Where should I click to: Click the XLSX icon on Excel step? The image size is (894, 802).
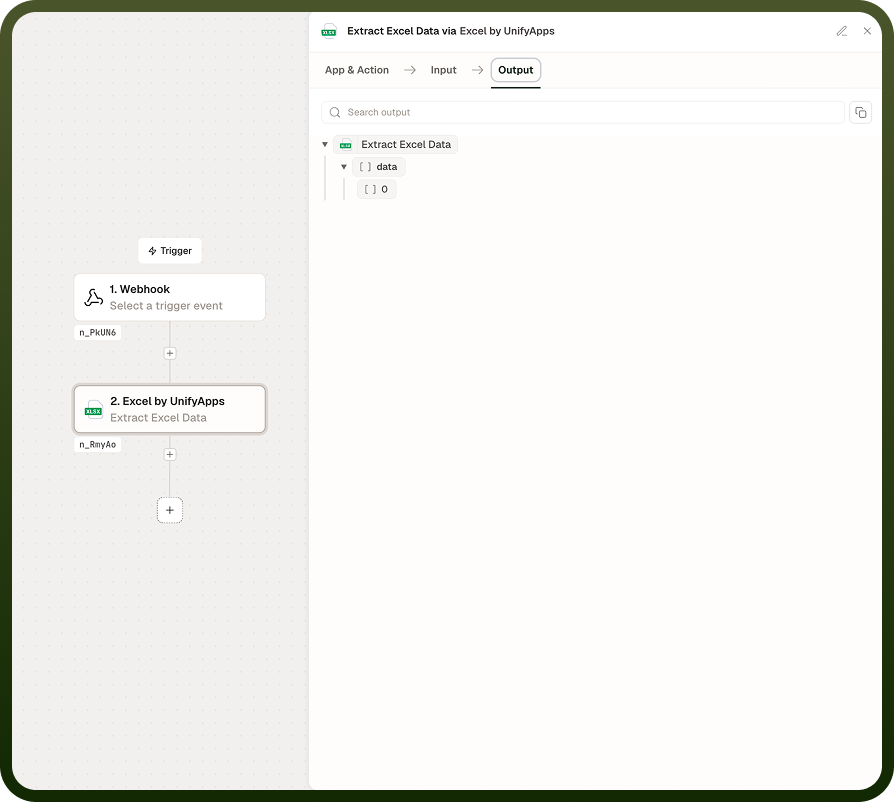pos(94,410)
